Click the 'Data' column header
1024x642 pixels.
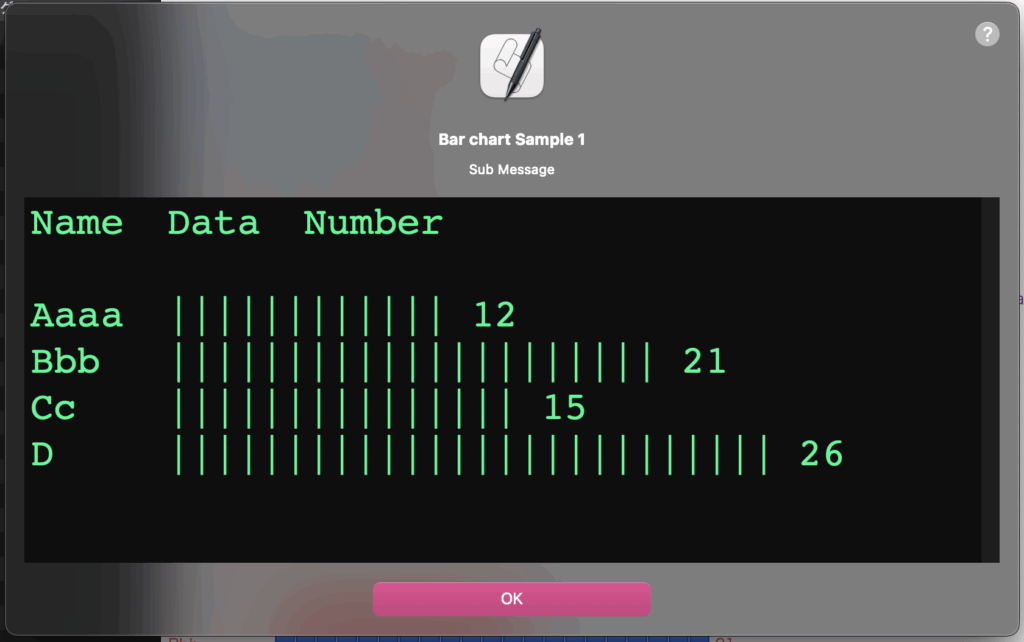pos(213,223)
